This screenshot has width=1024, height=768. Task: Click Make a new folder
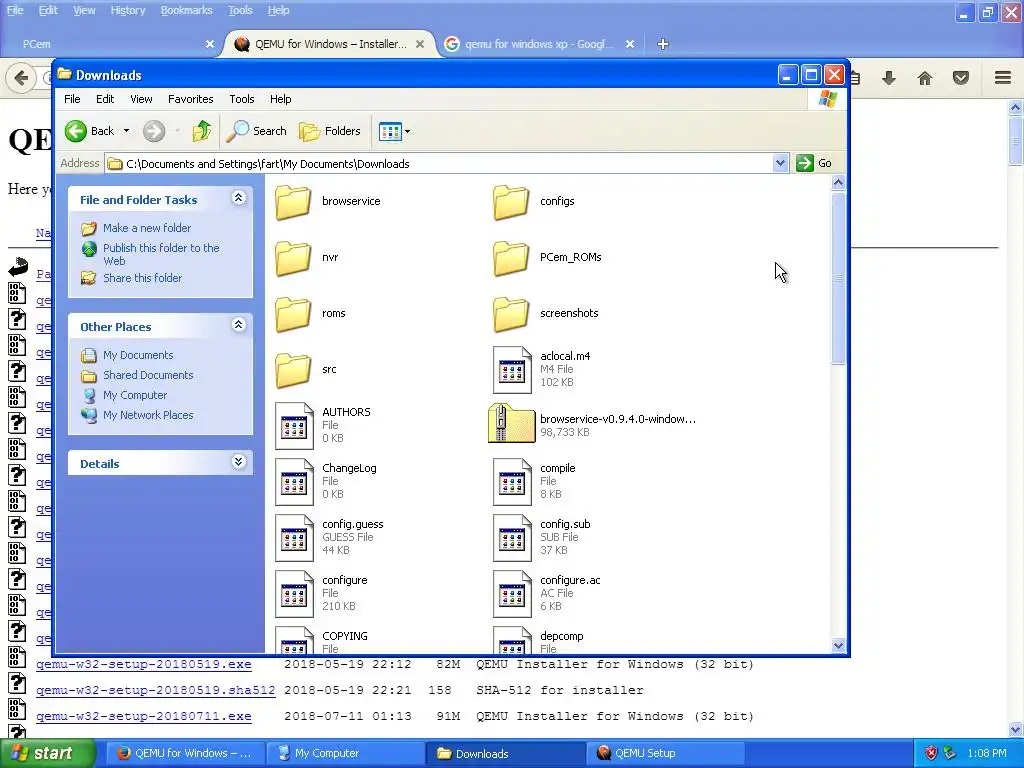point(147,228)
